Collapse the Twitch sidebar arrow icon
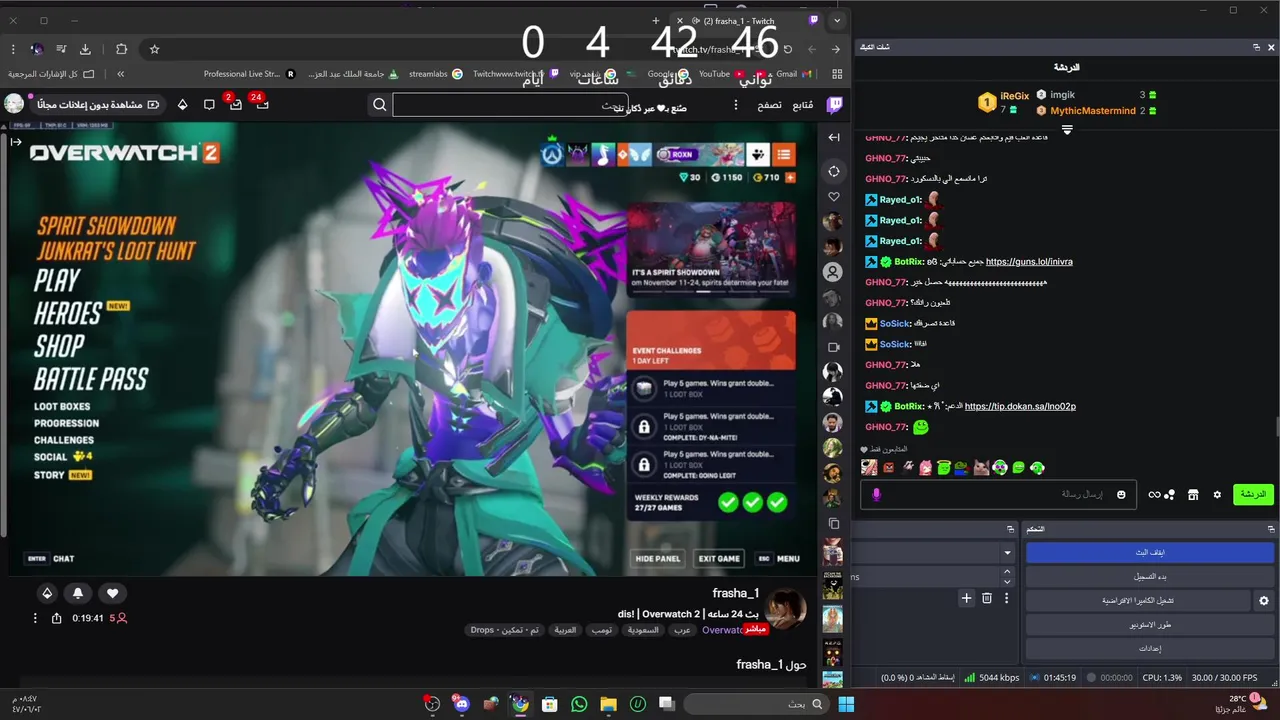The width and height of the screenshot is (1280, 720). (834, 137)
